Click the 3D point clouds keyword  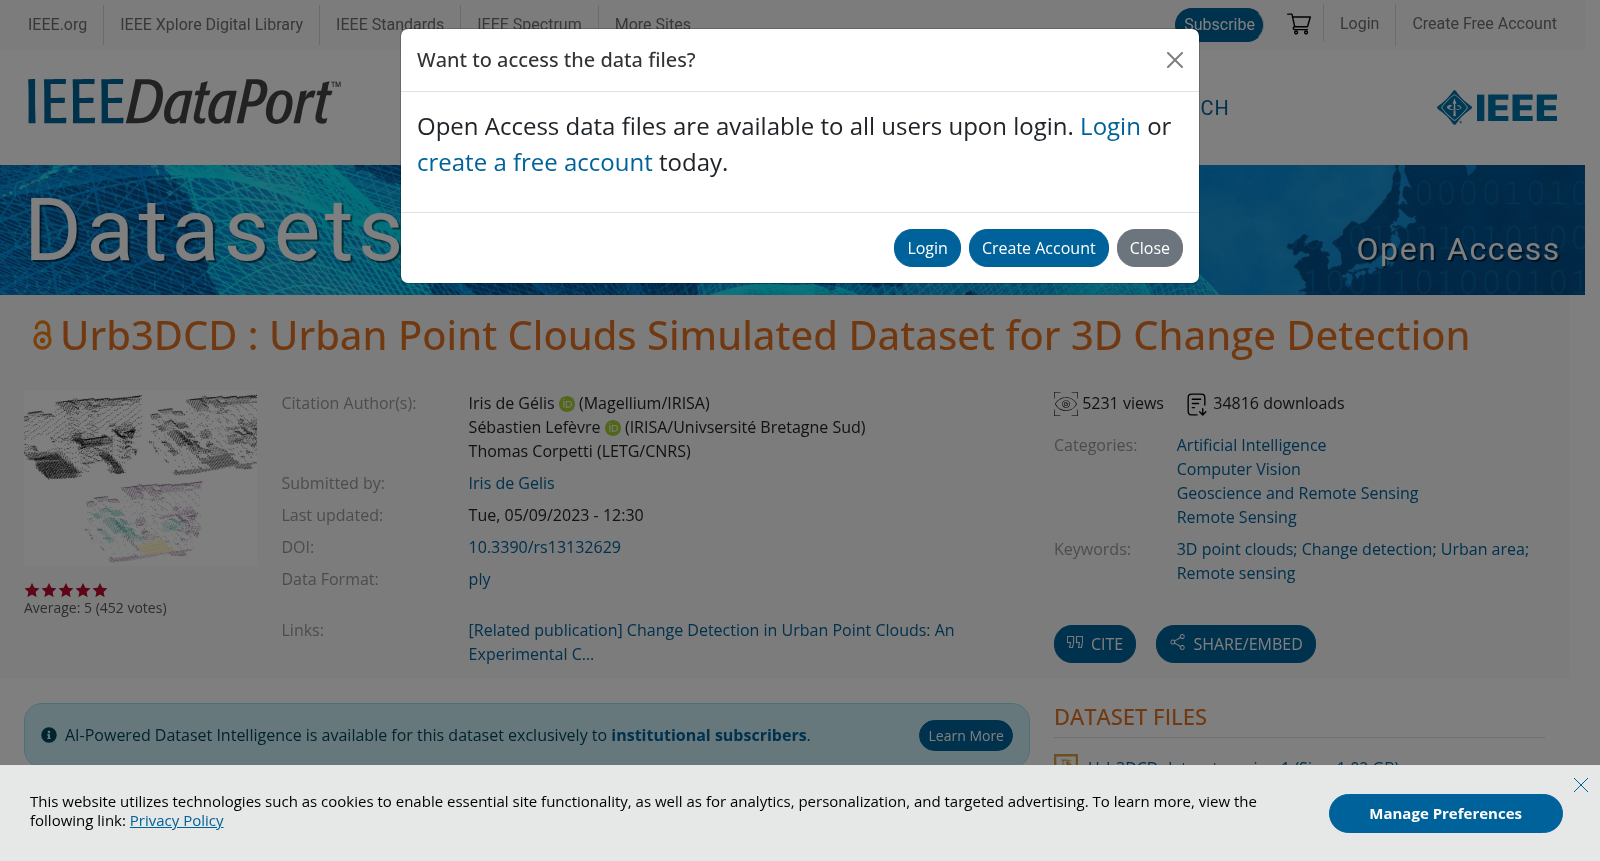[x=1236, y=549]
